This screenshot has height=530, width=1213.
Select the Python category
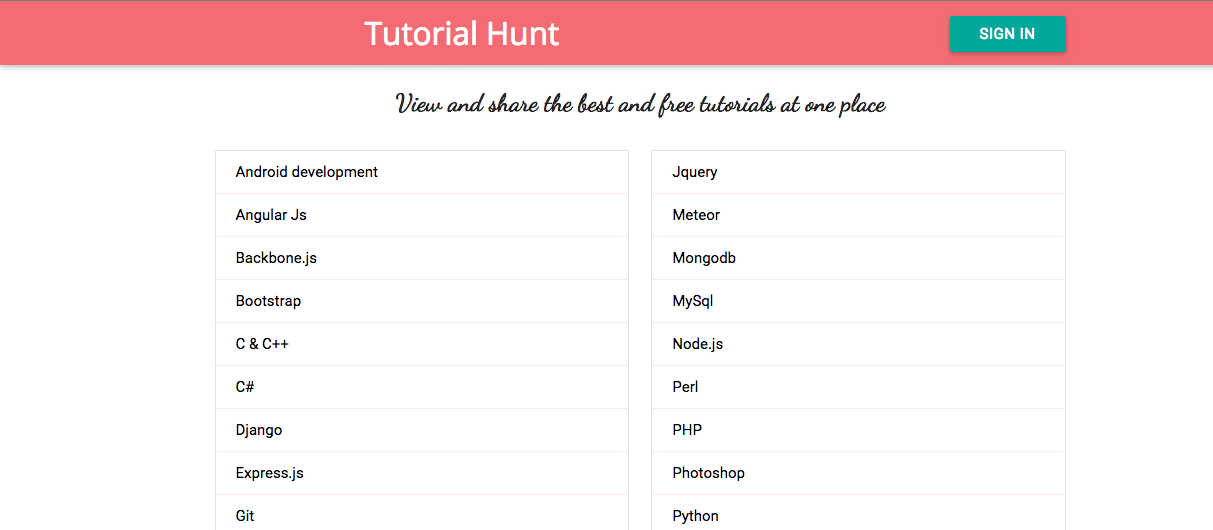click(x=858, y=513)
